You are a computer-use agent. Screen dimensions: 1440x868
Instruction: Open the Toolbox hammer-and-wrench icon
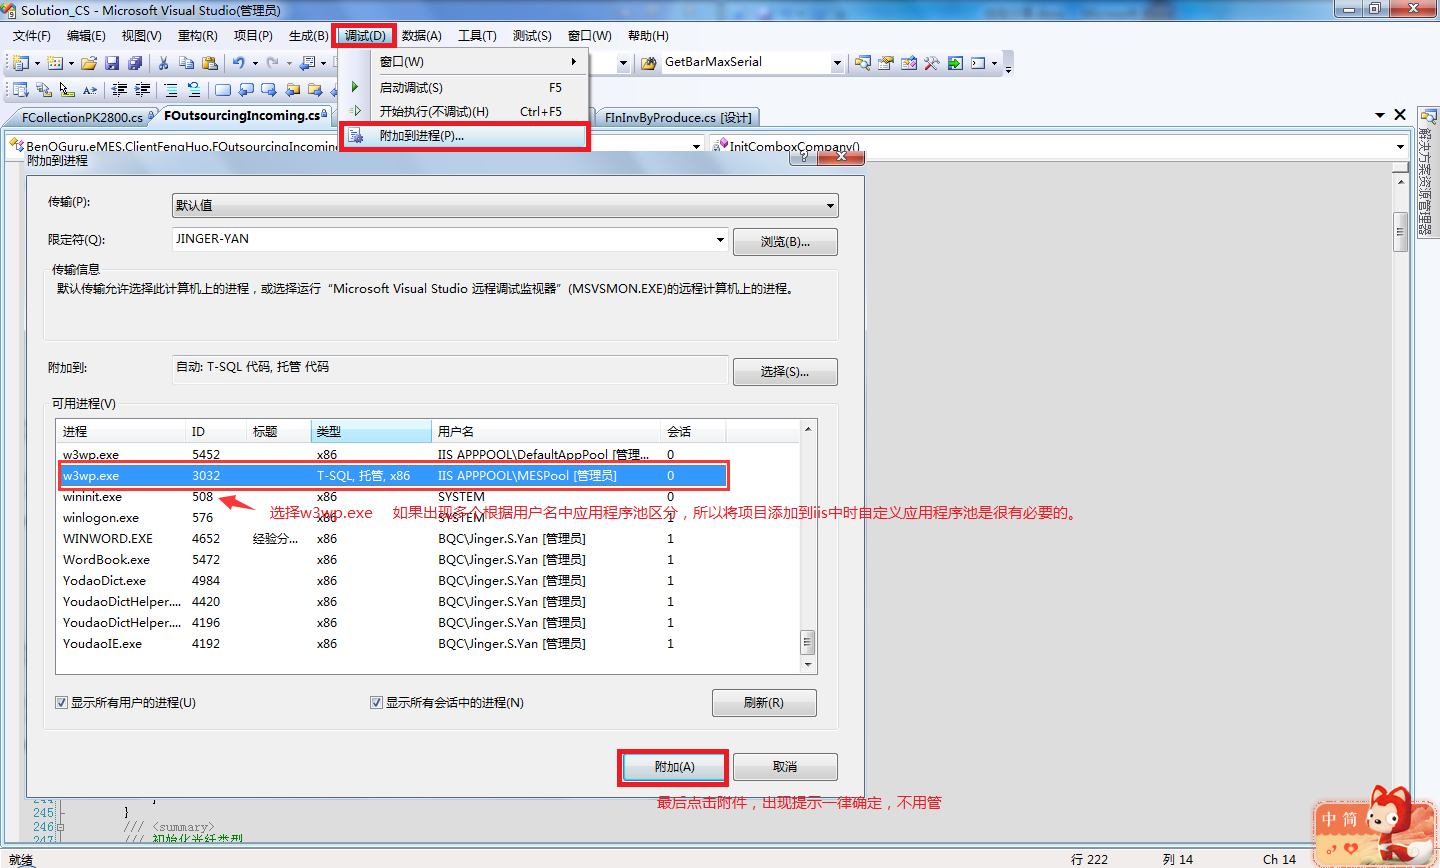932,63
